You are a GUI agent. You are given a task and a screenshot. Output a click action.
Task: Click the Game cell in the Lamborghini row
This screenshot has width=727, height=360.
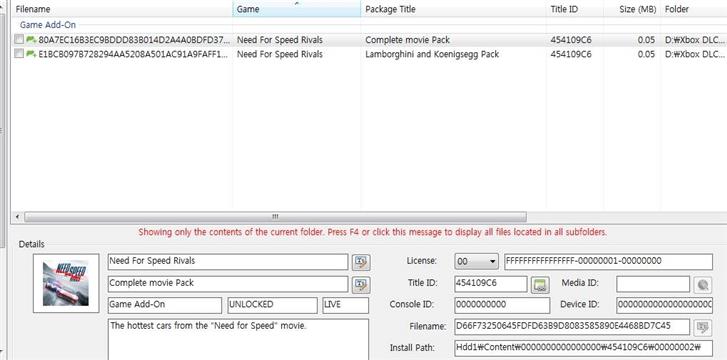click(280, 54)
